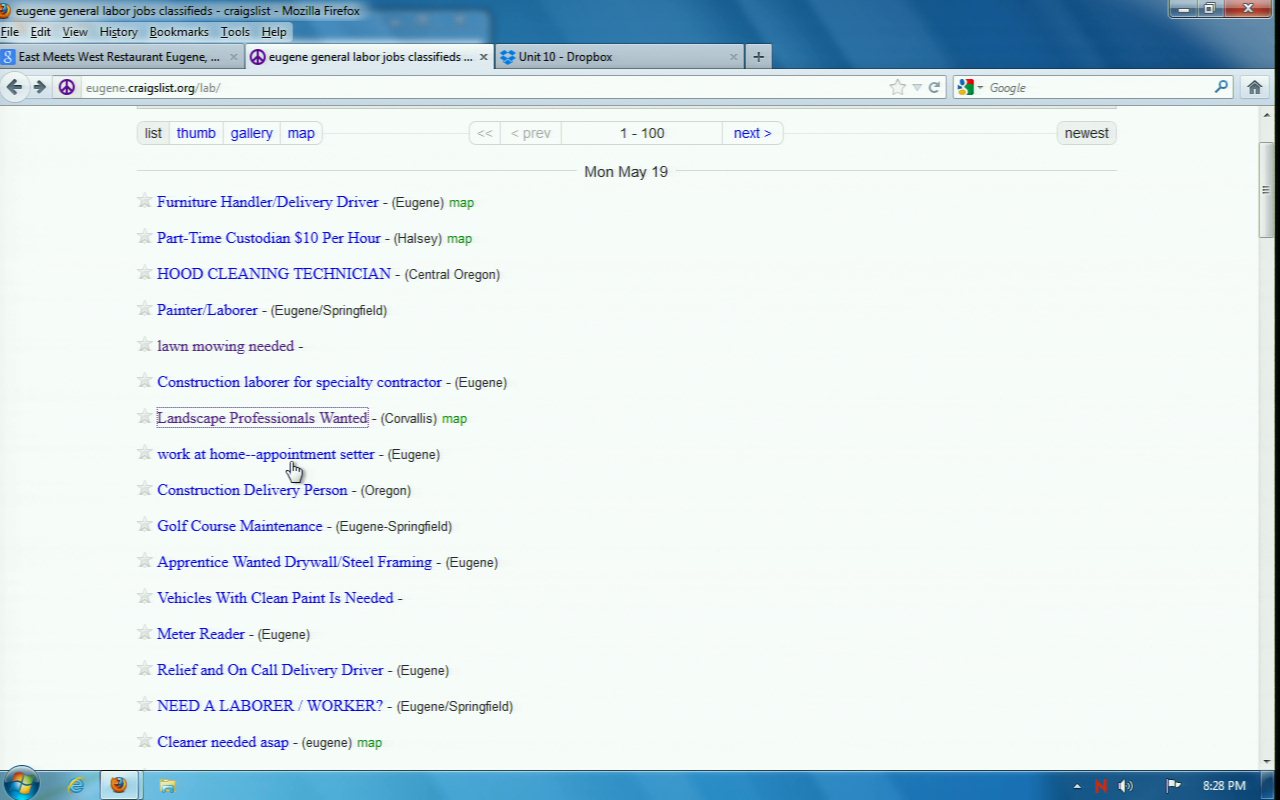Switch to gallery view mode
This screenshot has height=800, width=1280.
[x=251, y=133]
